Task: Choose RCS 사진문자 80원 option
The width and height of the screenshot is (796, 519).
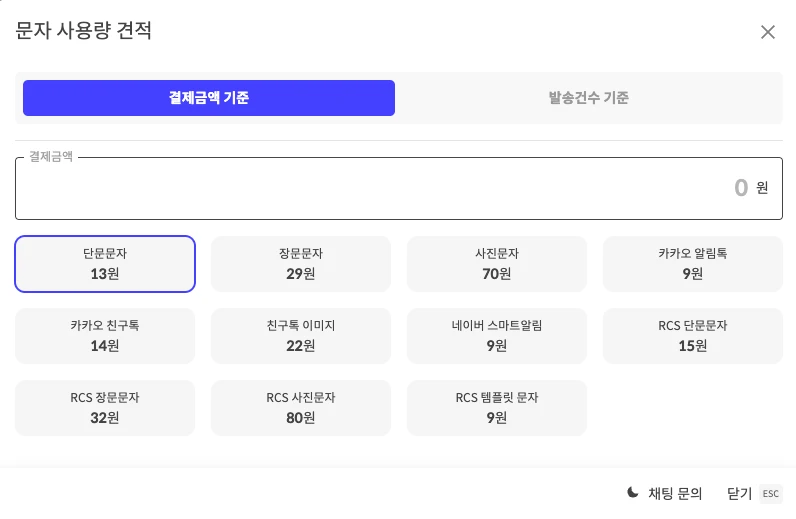Action: point(301,408)
